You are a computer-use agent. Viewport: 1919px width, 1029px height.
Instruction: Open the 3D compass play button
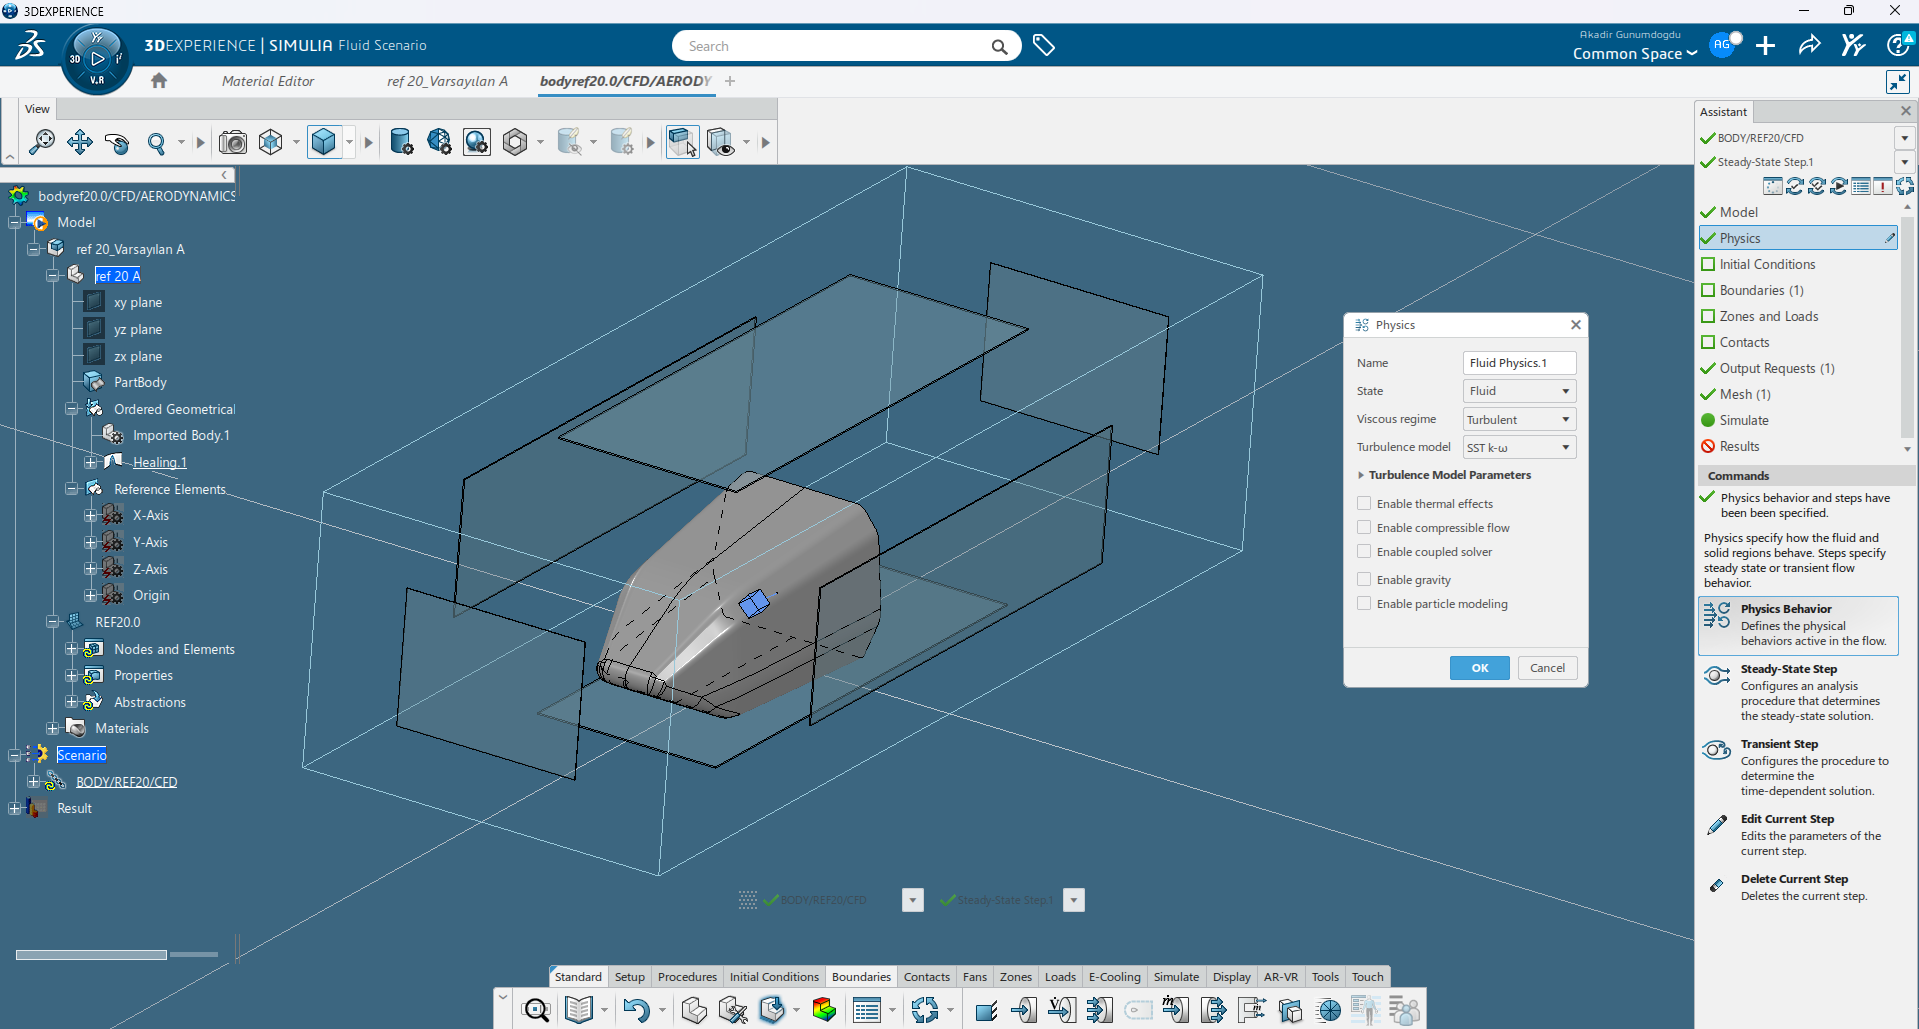[98, 59]
